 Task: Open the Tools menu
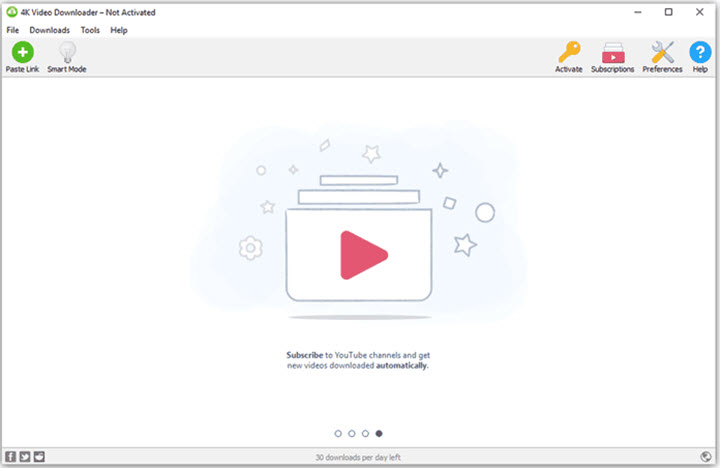click(x=90, y=30)
